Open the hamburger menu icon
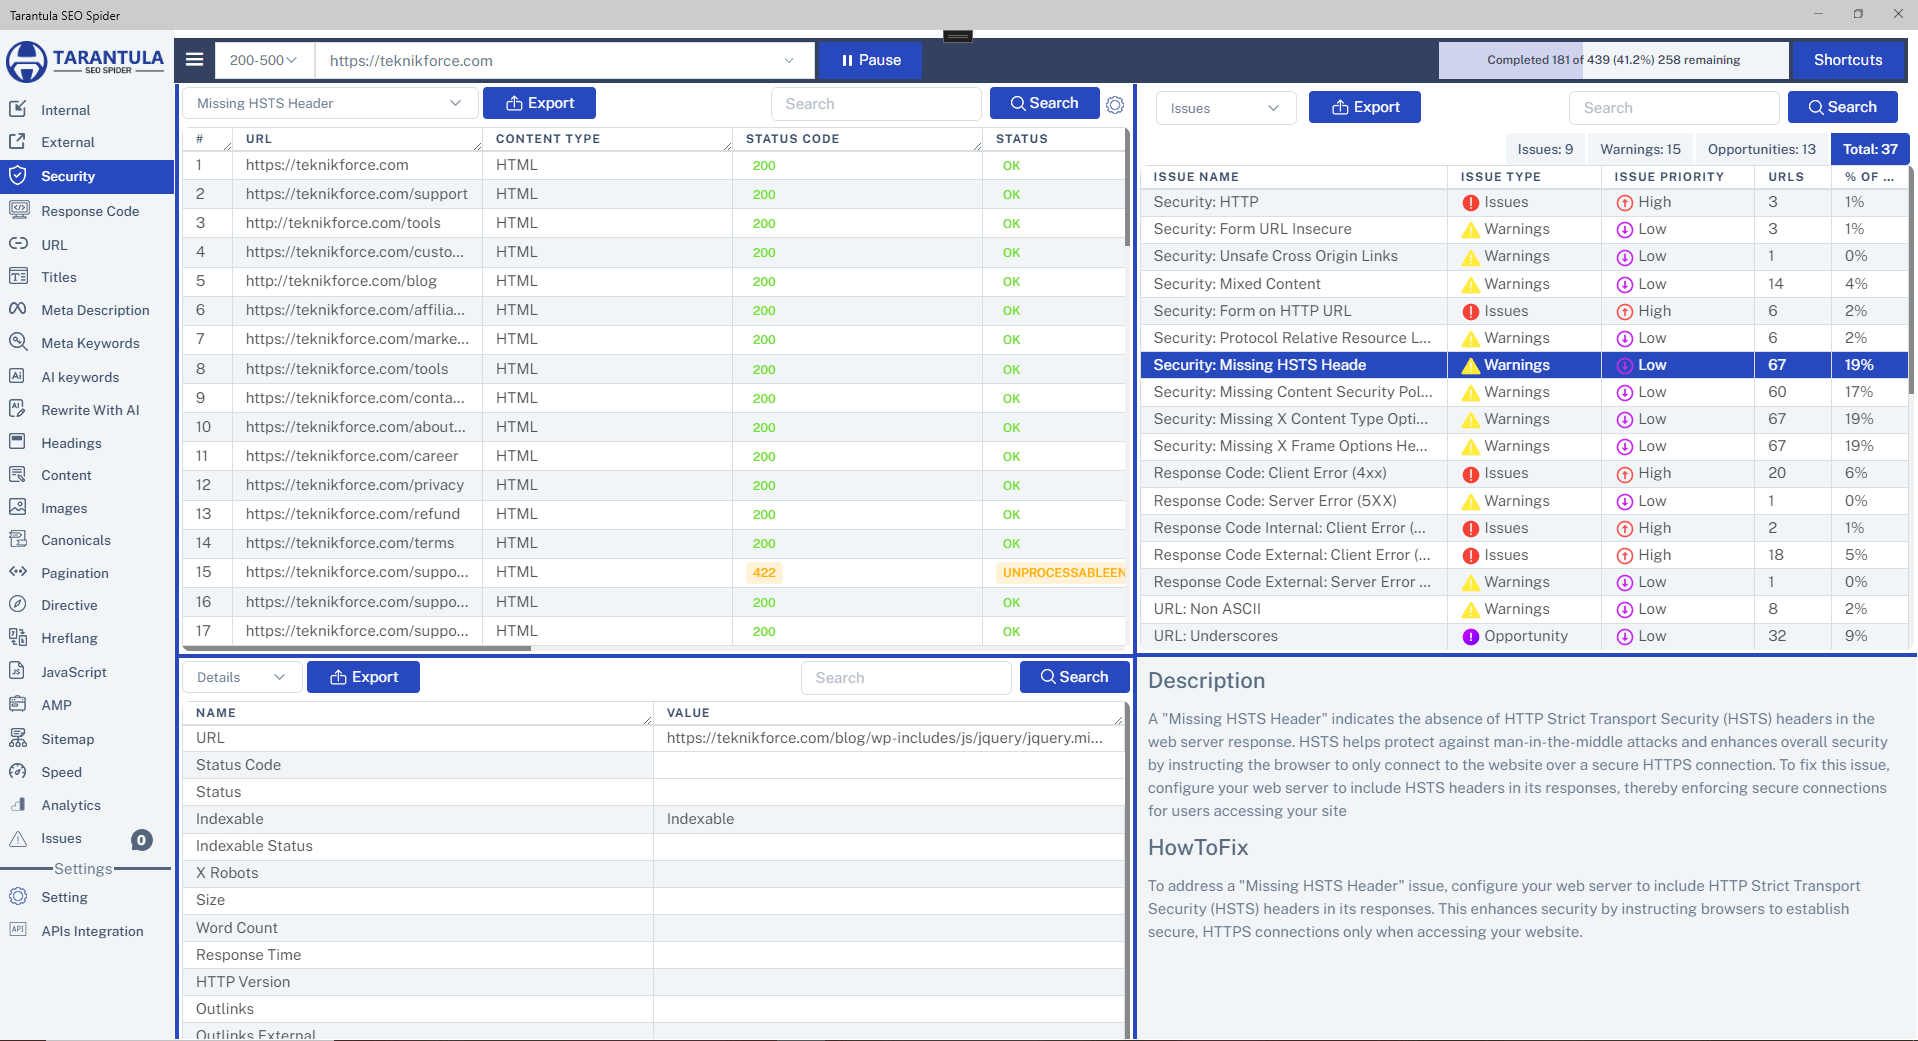The height and width of the screenshot is (1041, 1918). click(195, 60)
